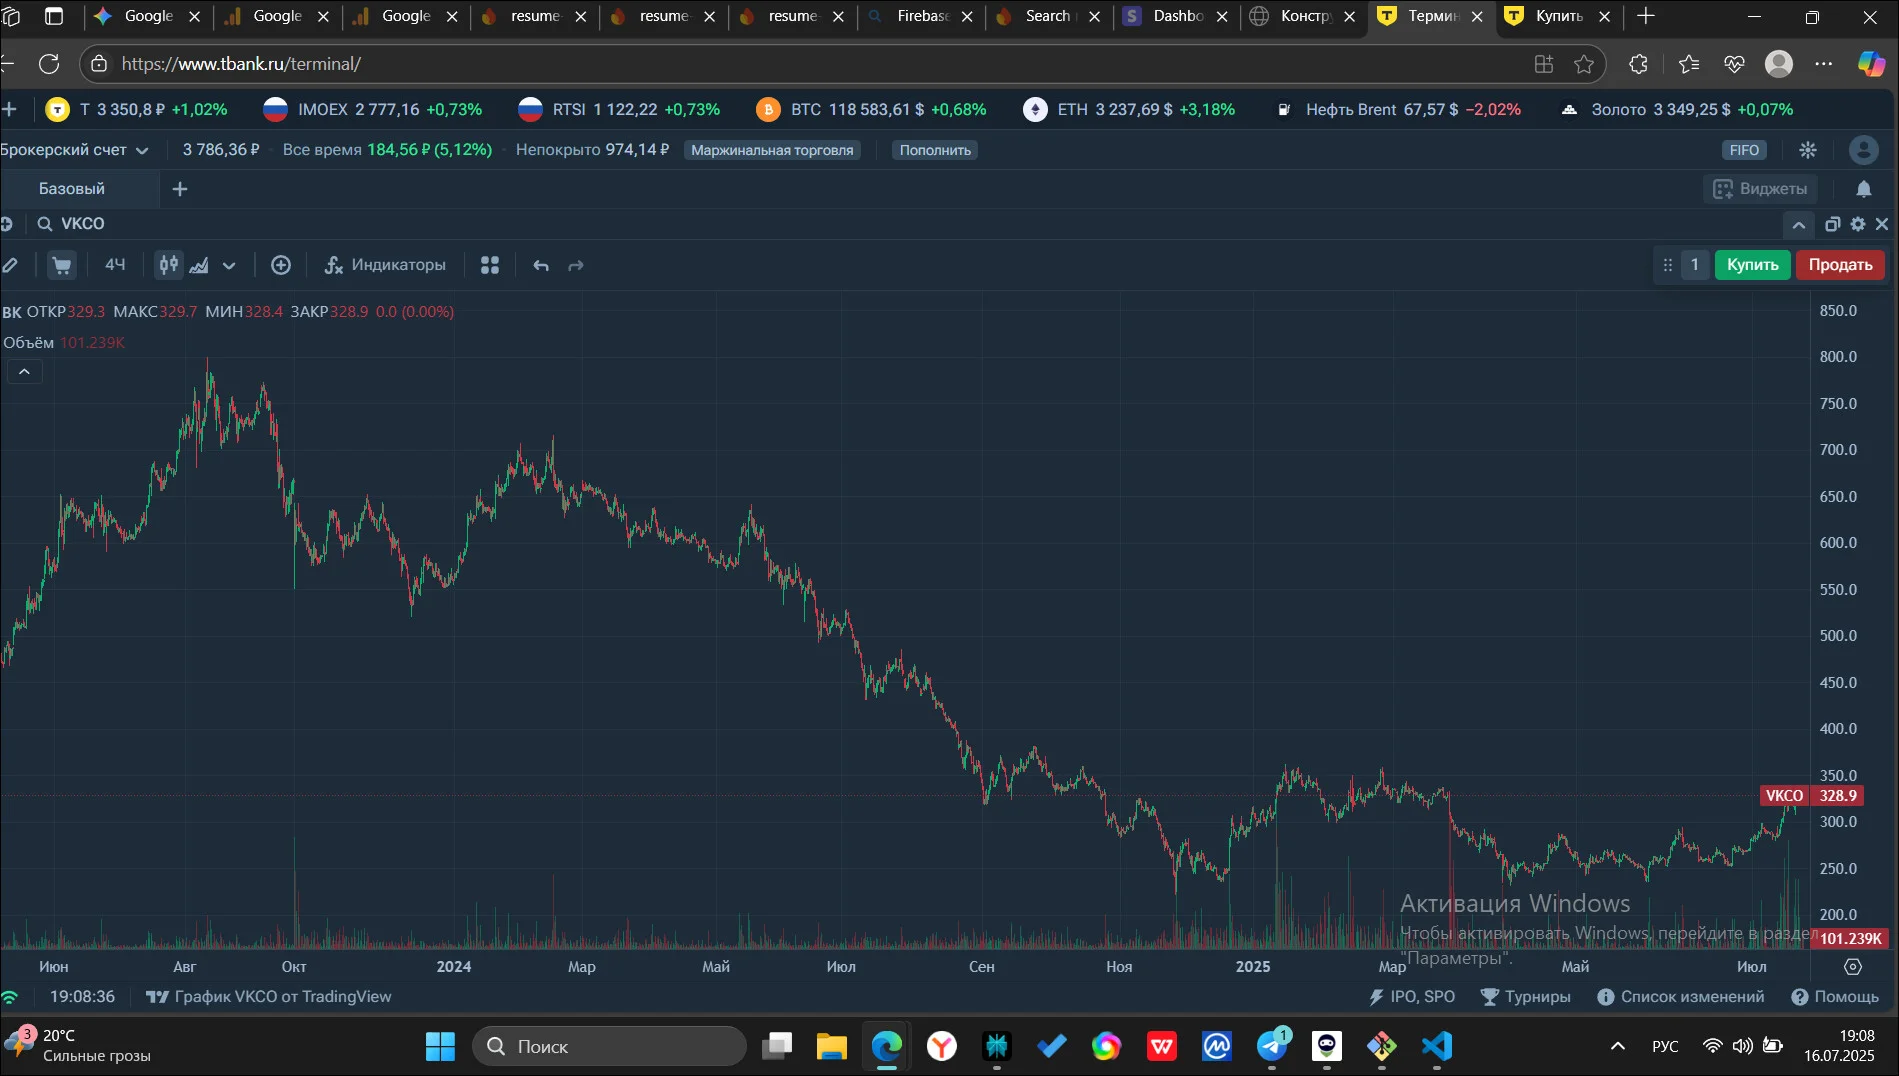This screenshot has height=1076, width=1899.
Task: Click the График VKCO от TradingView link
Action: tap(269, 997)
